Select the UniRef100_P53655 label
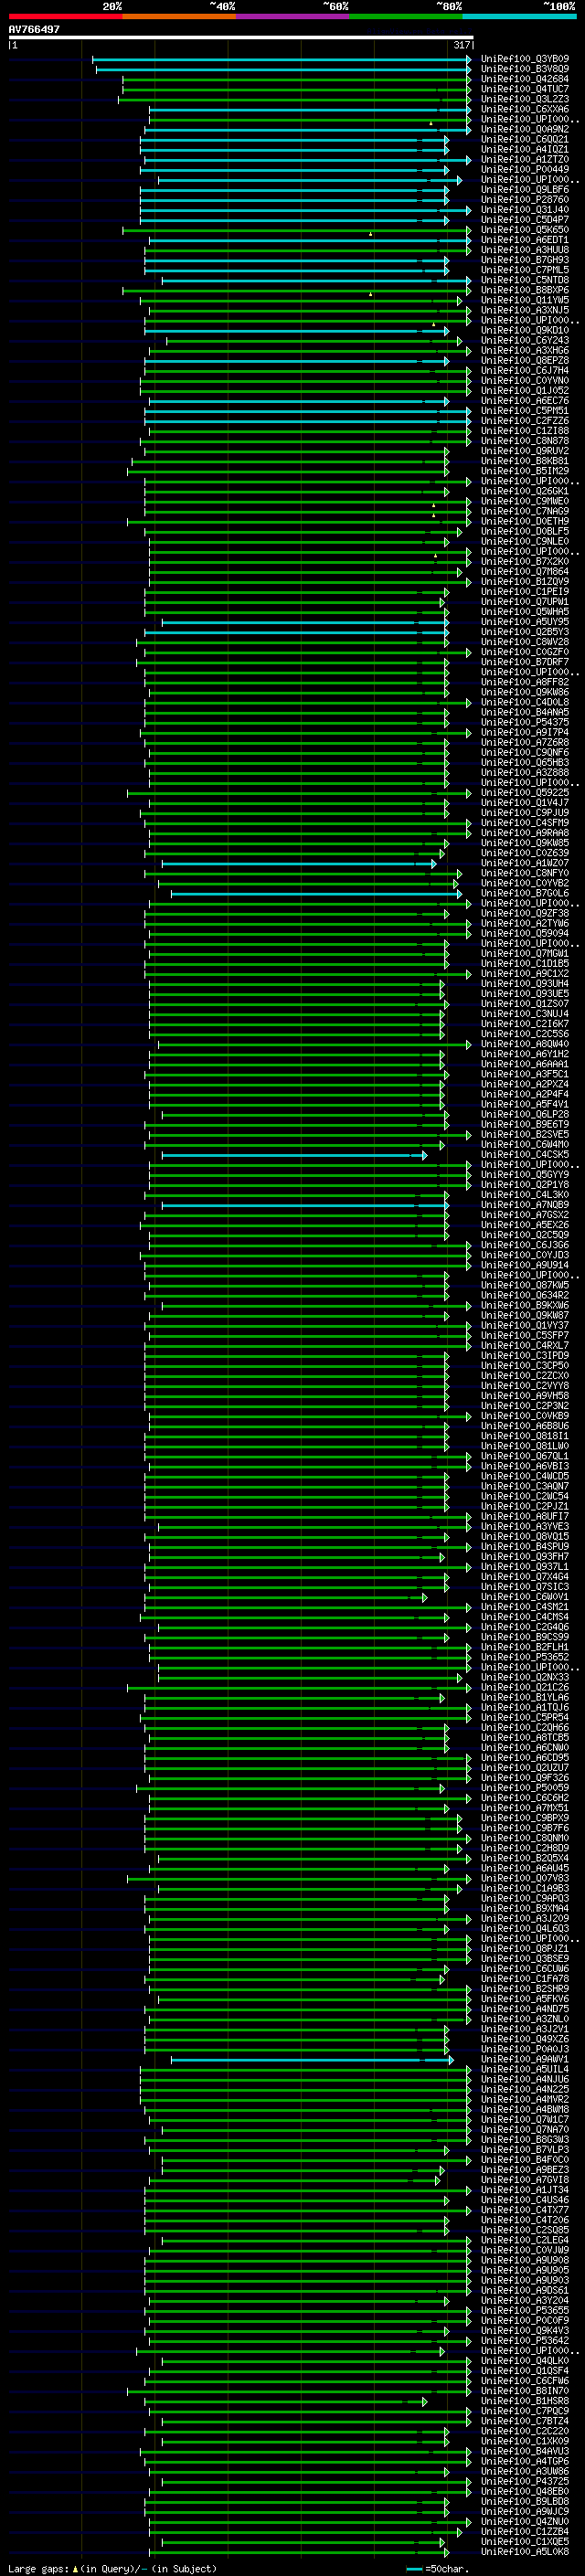 pos(525,2311)
